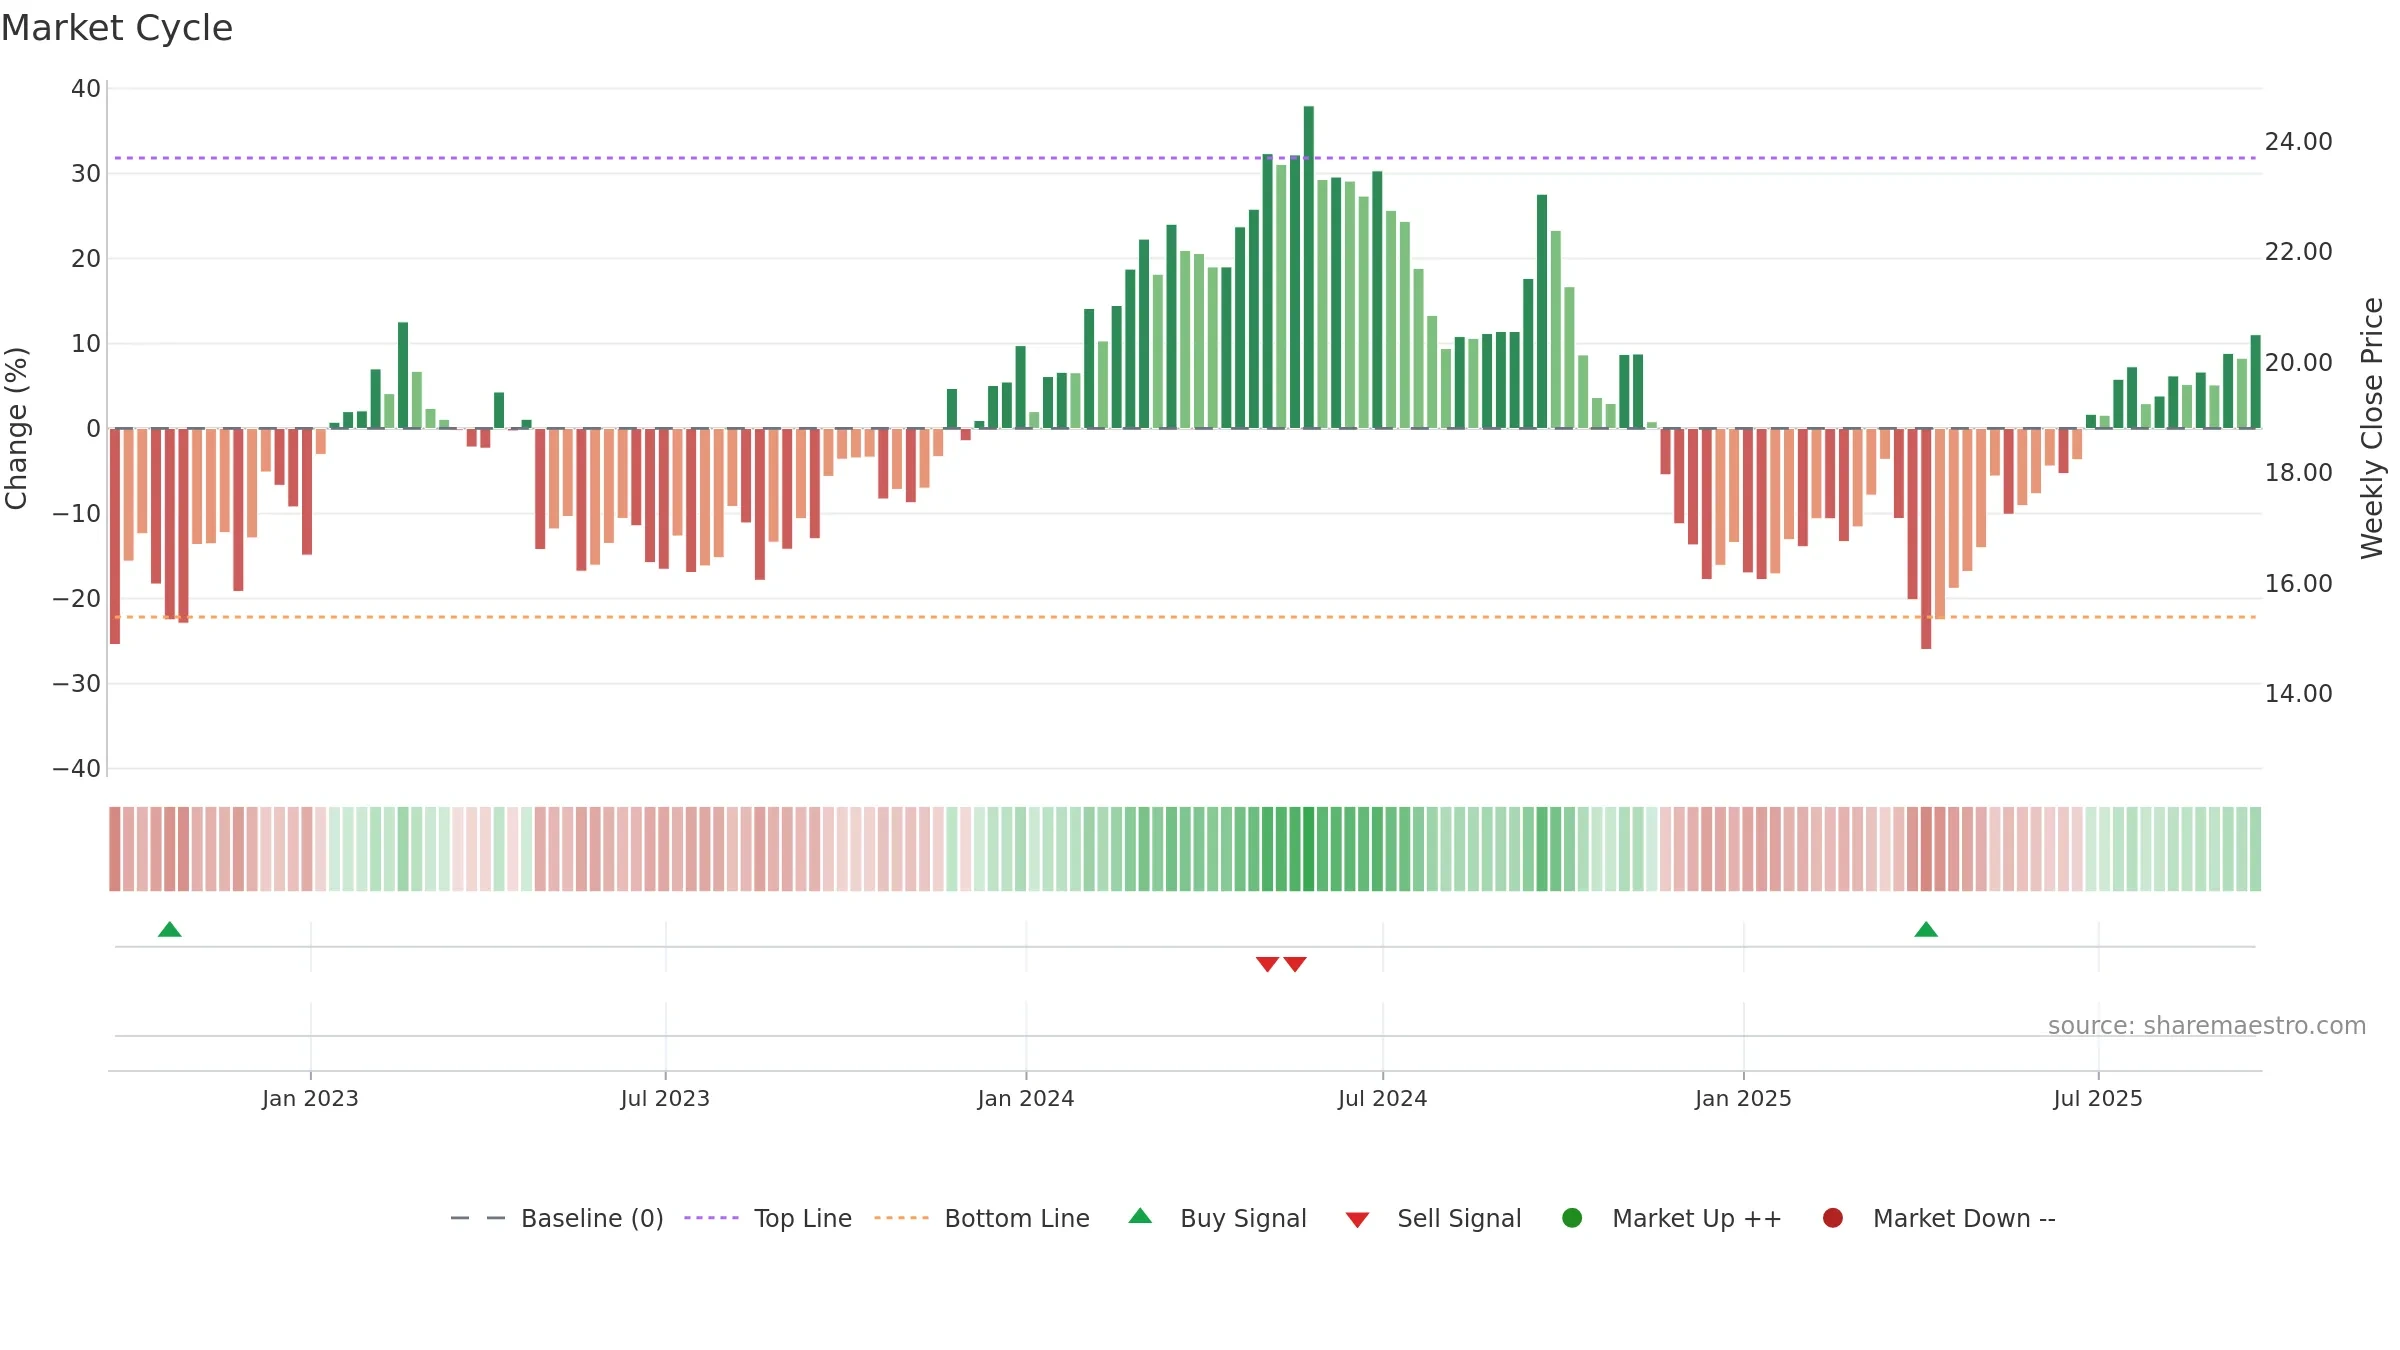Click the Market Down -- red dot
This screenshot has width=2400, height=1350.
tap(1833, 1217)
